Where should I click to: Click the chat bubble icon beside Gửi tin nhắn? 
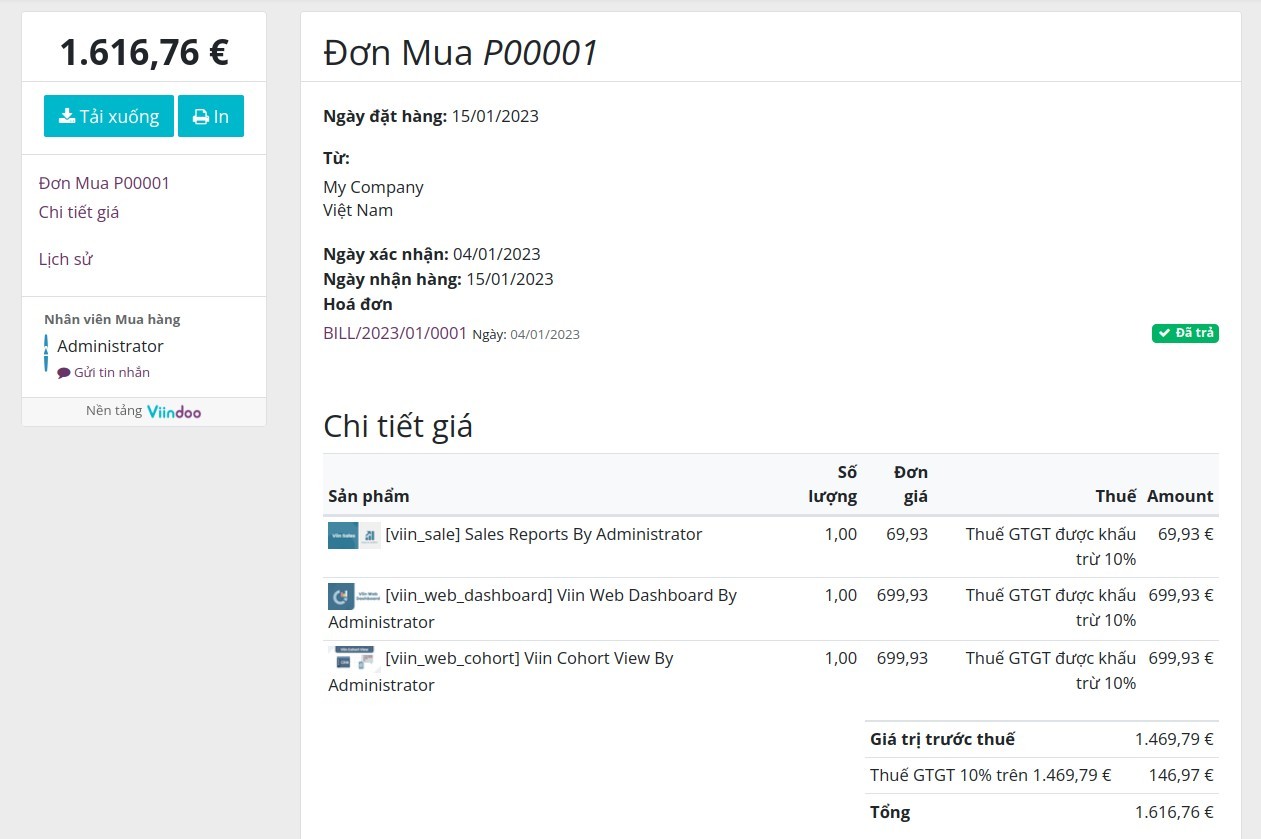pyautogui.click(x=64, y=373)
